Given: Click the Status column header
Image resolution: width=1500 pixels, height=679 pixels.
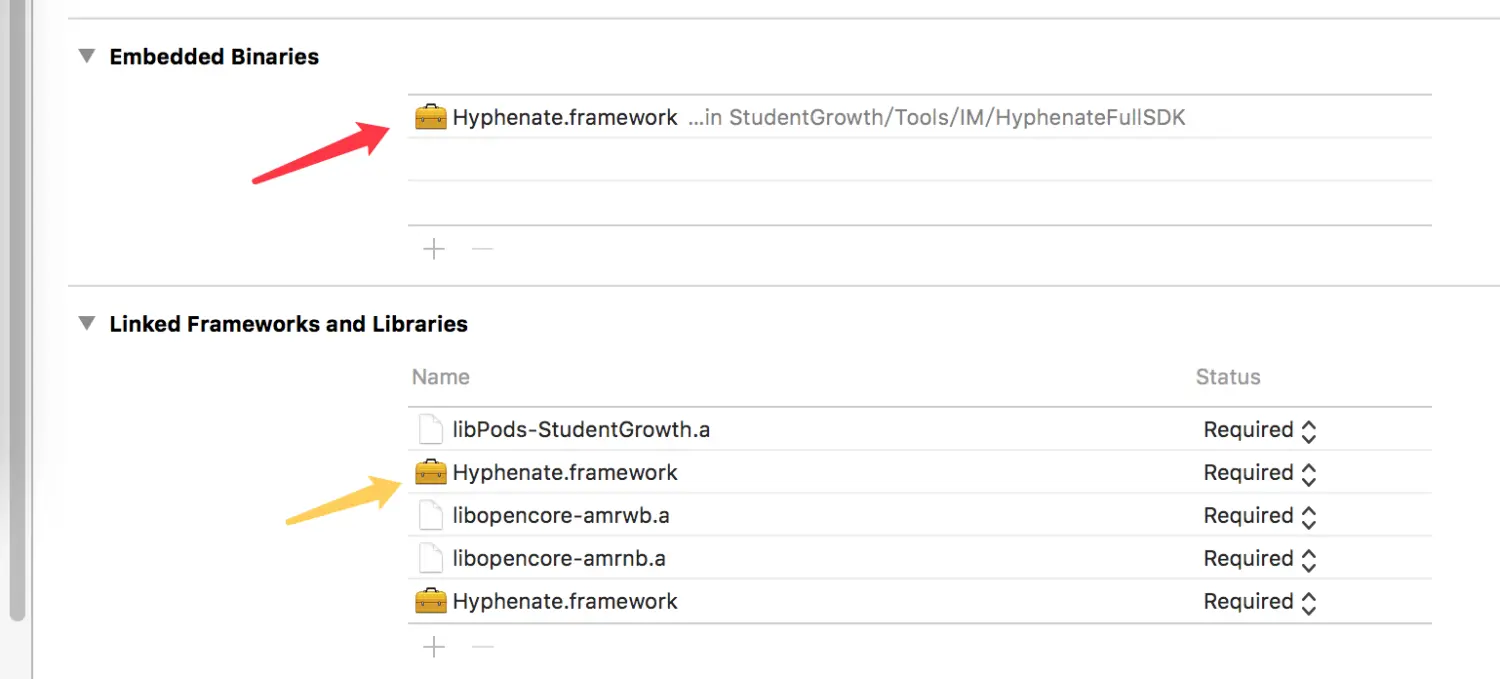Looking at the screenshot, I should pos(1228,377).
